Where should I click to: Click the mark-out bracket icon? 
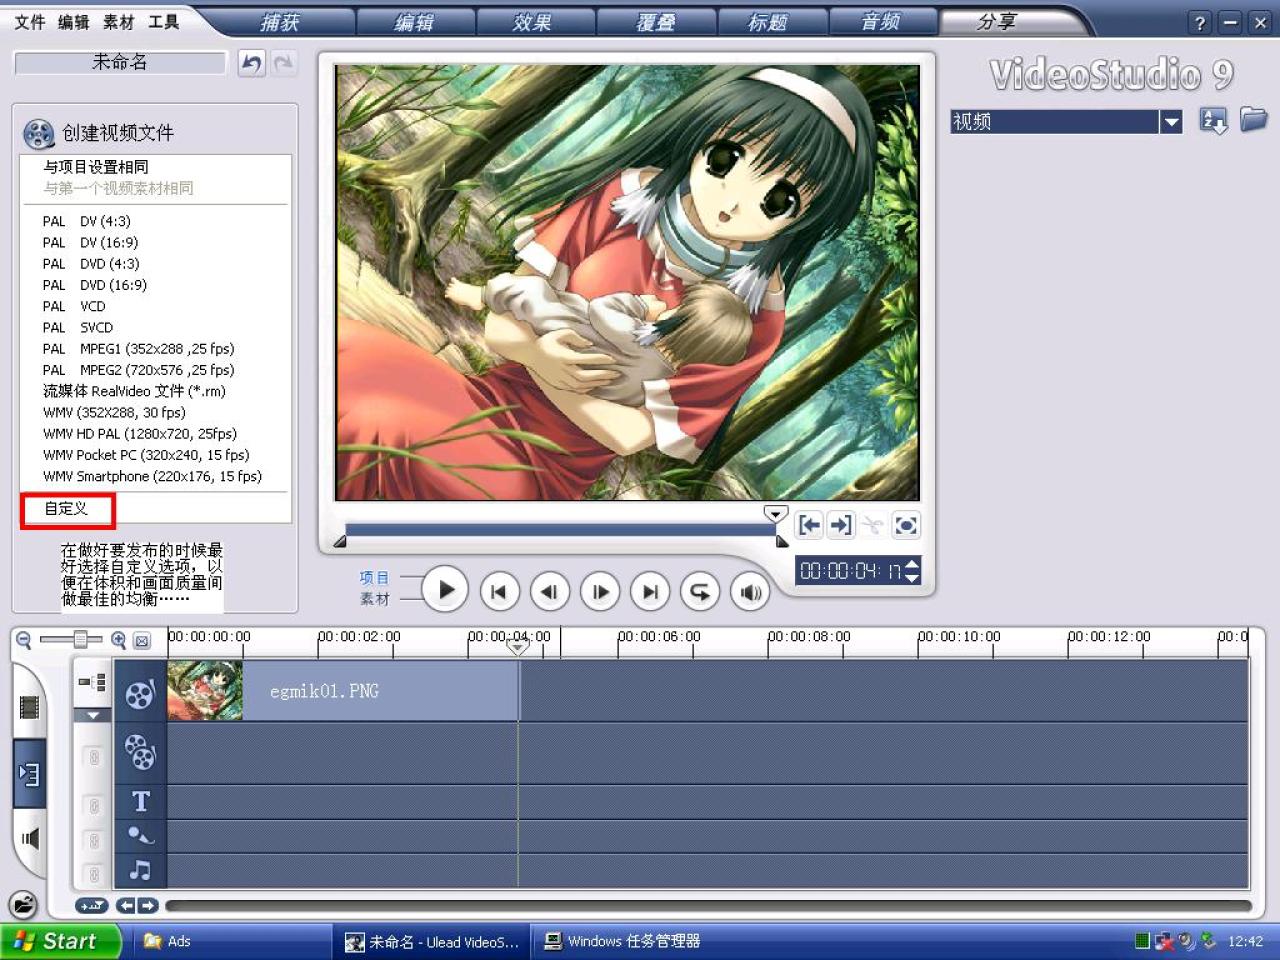click(x=841, y=525)
